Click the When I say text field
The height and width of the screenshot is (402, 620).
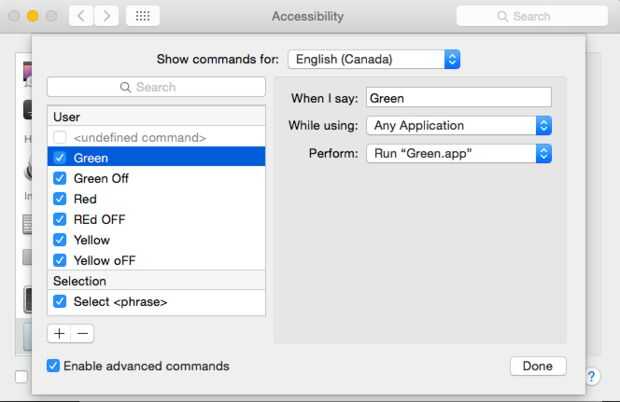point(459,97)
